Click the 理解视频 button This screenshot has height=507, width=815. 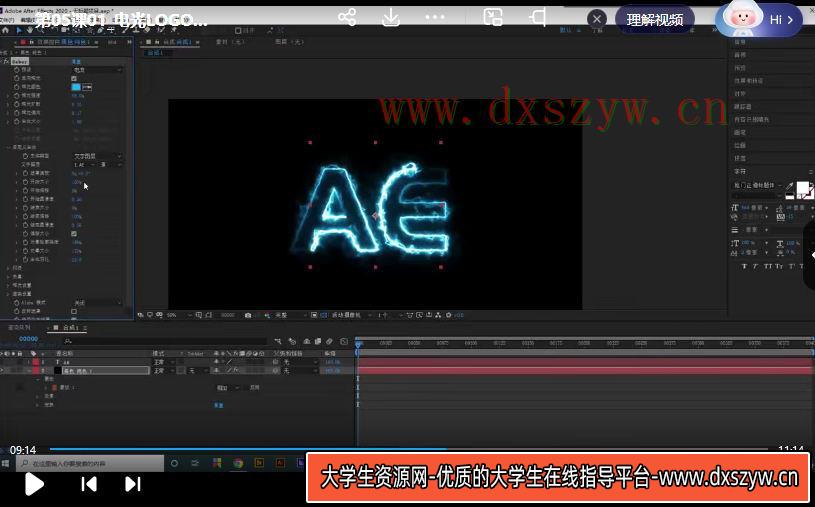coord(654,20)
